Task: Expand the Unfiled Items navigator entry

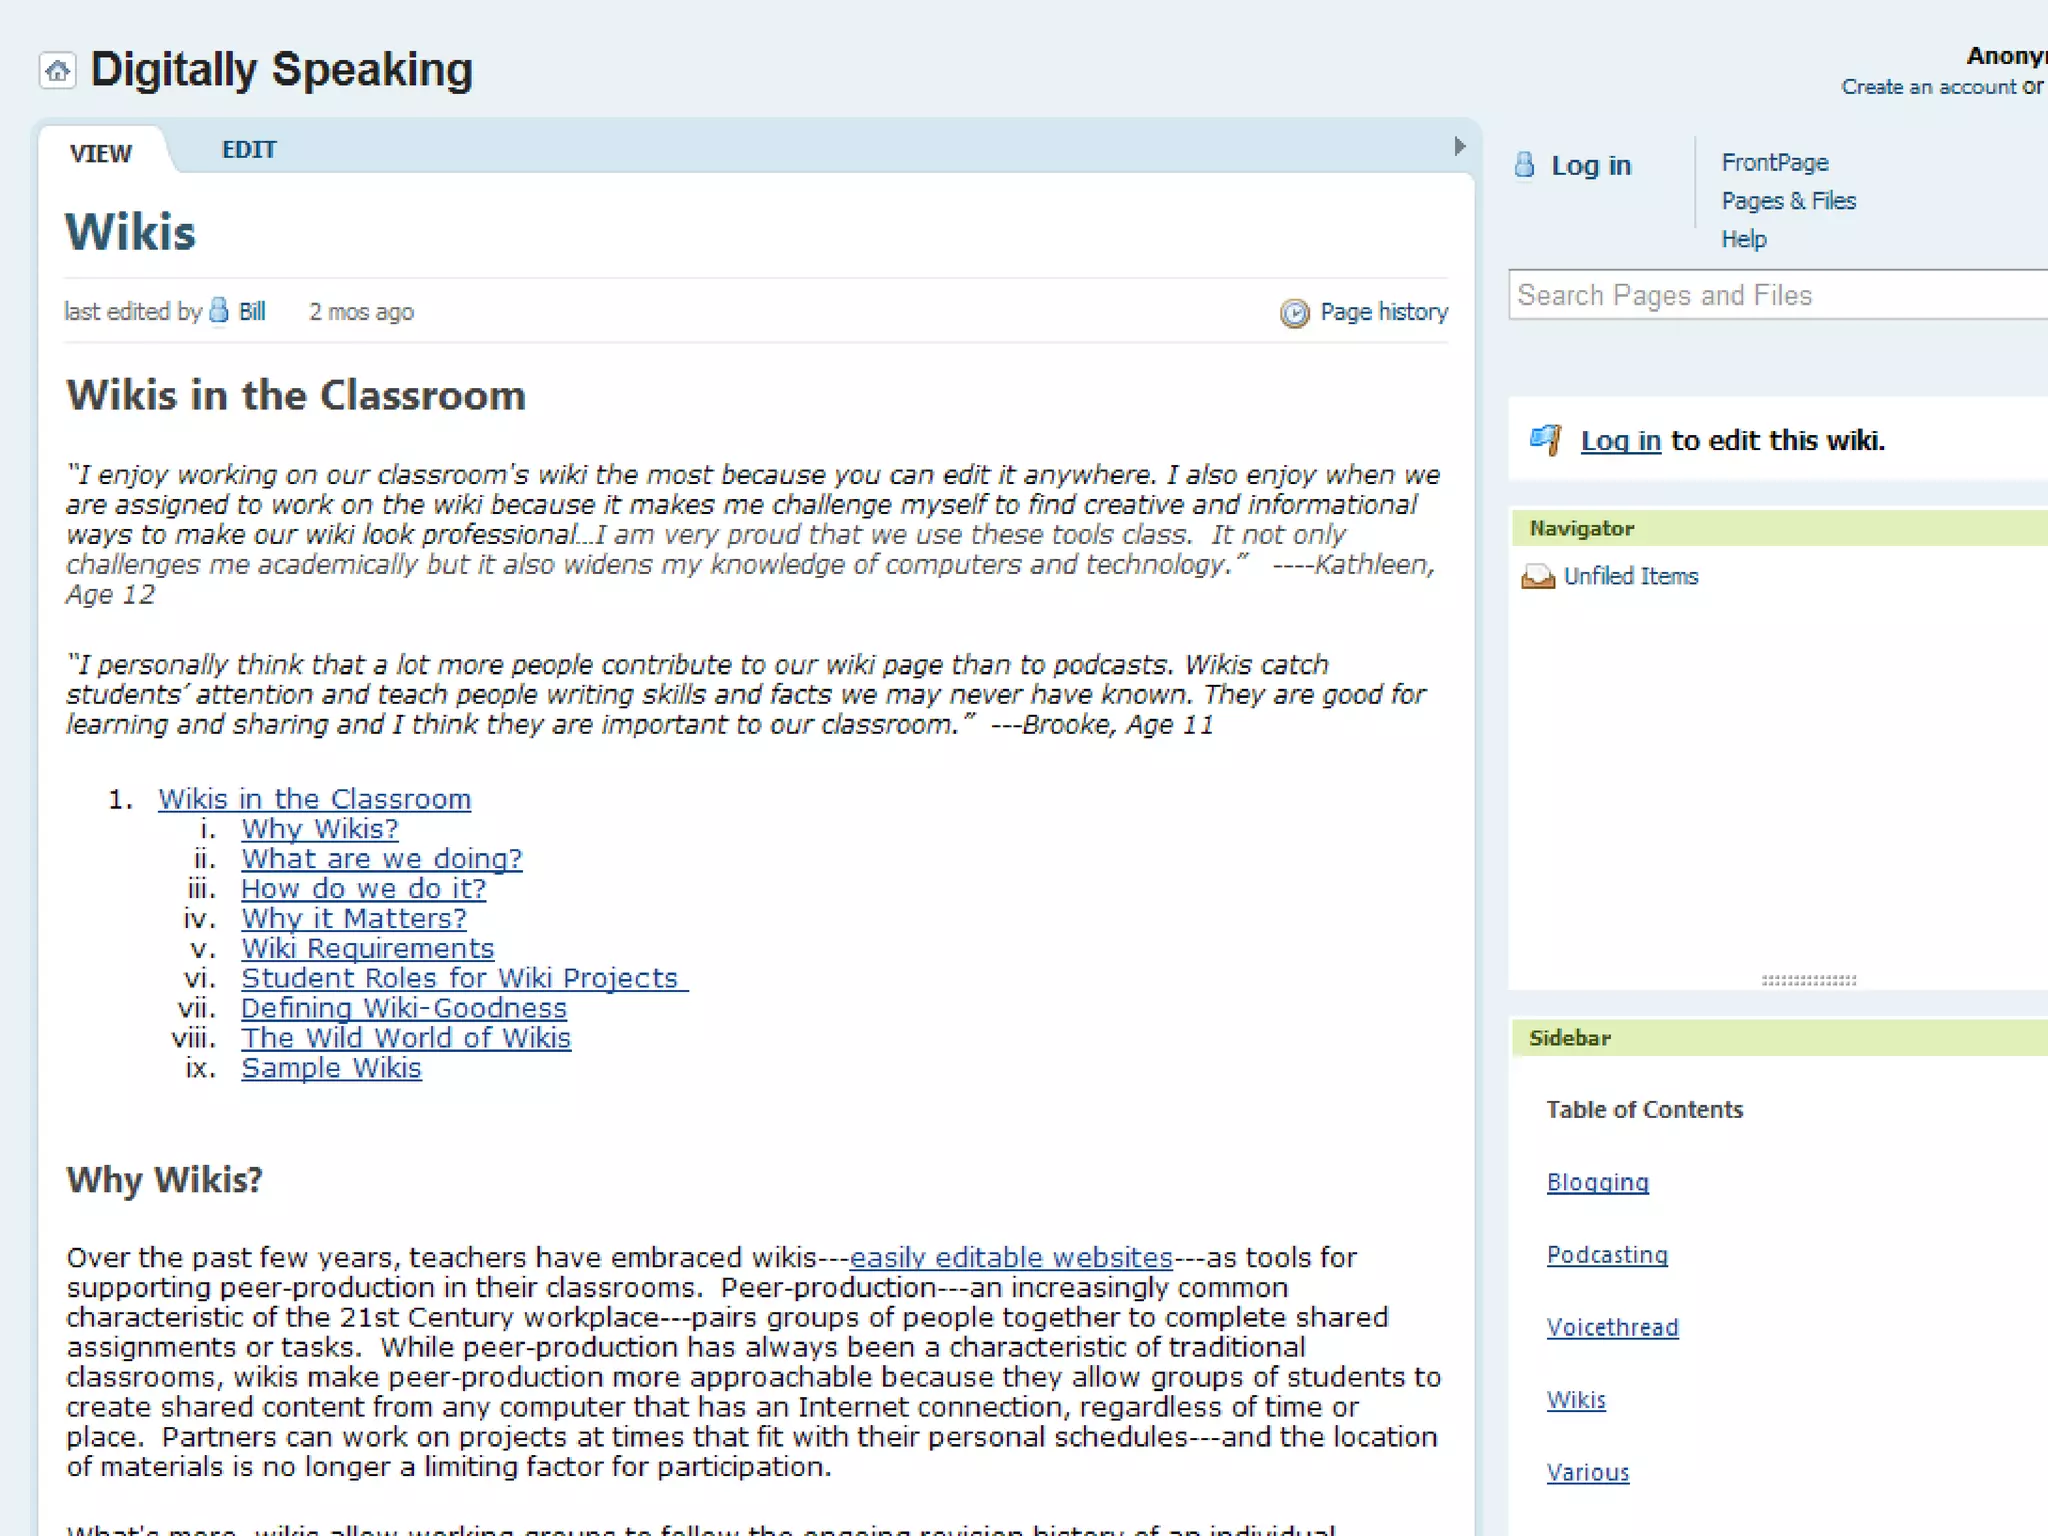Action: tap(1630, 576)
